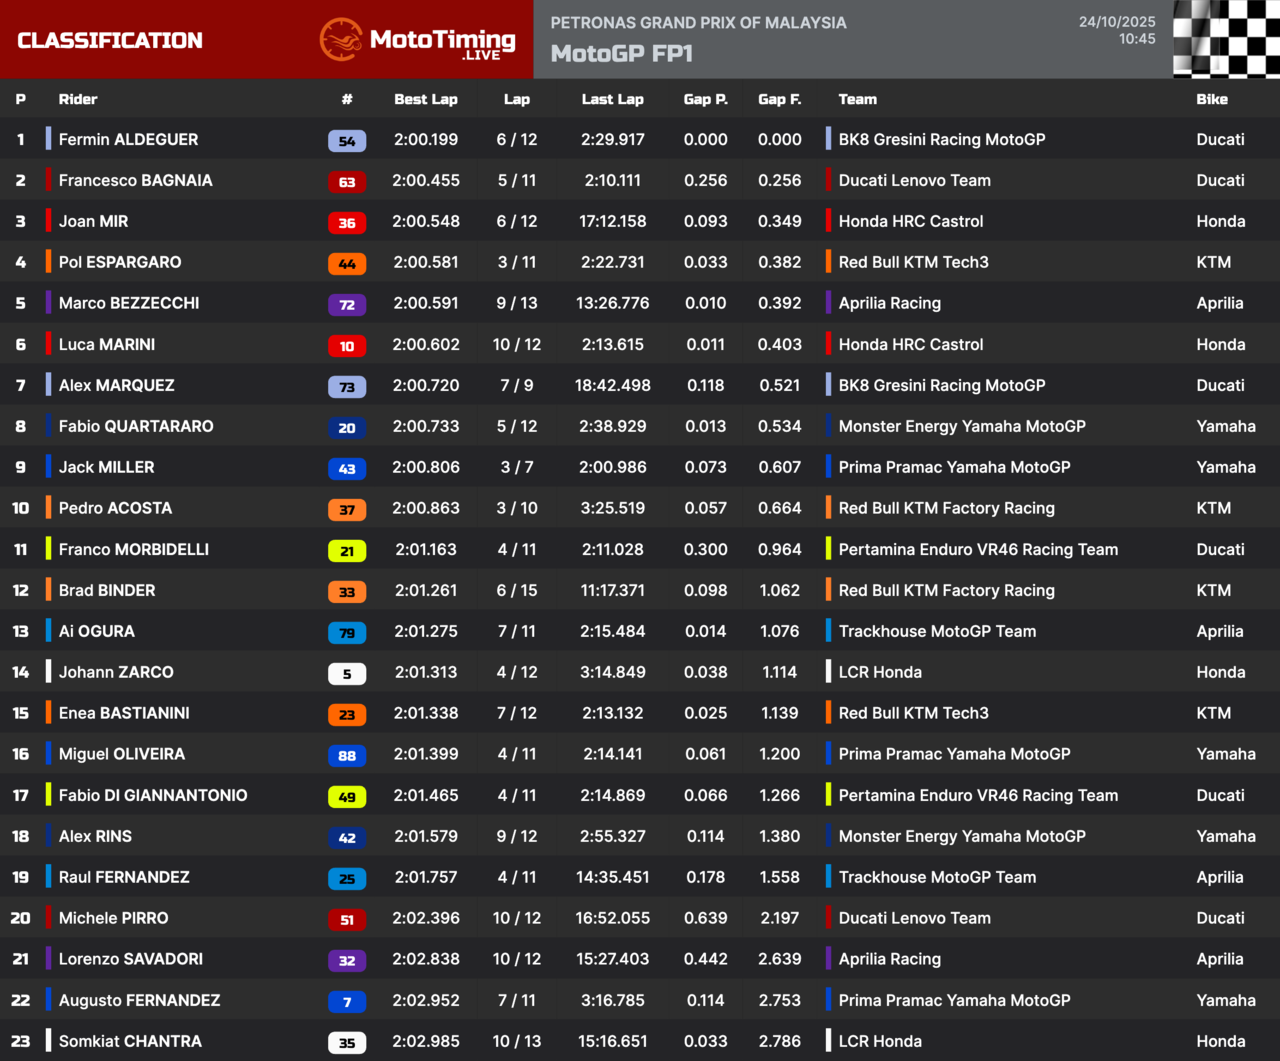The height and width of the screenshot is (1061, 1280).
Task: Select Somkiat CHANTRA's best lap time 2:02.985
Action: click(425, 1041)
